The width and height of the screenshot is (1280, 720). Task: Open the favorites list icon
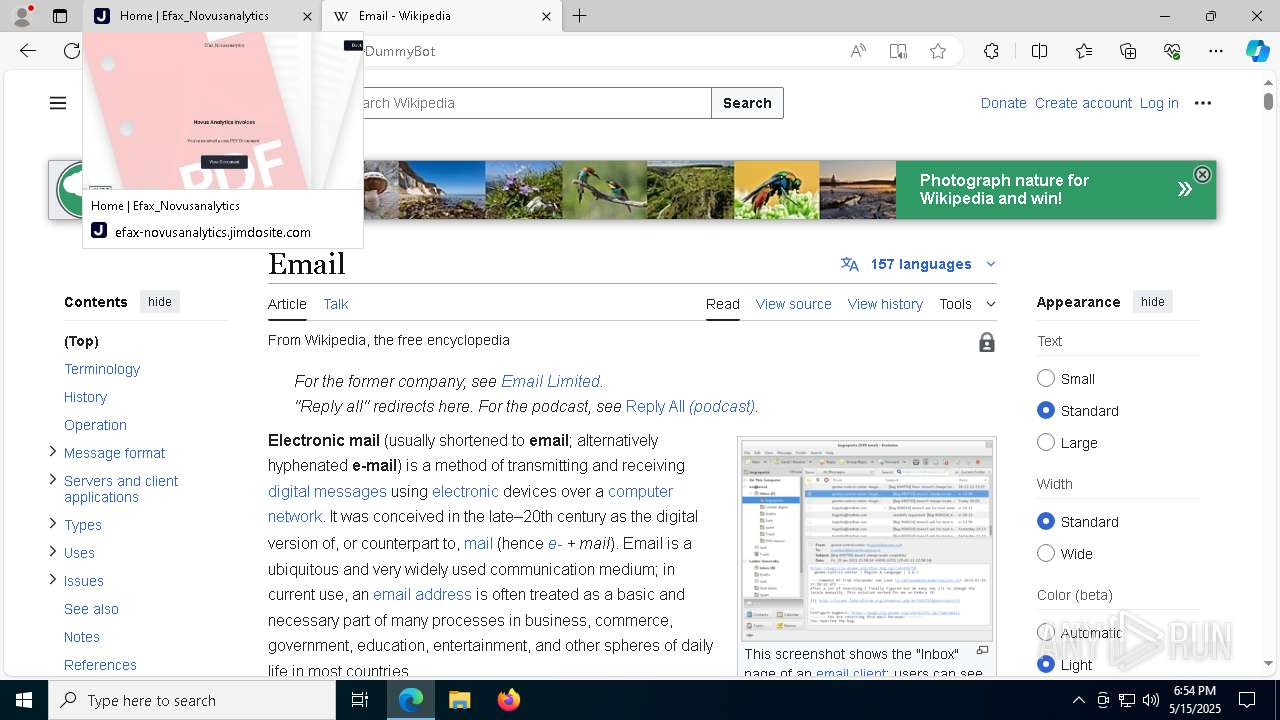tap(1084, 51)
